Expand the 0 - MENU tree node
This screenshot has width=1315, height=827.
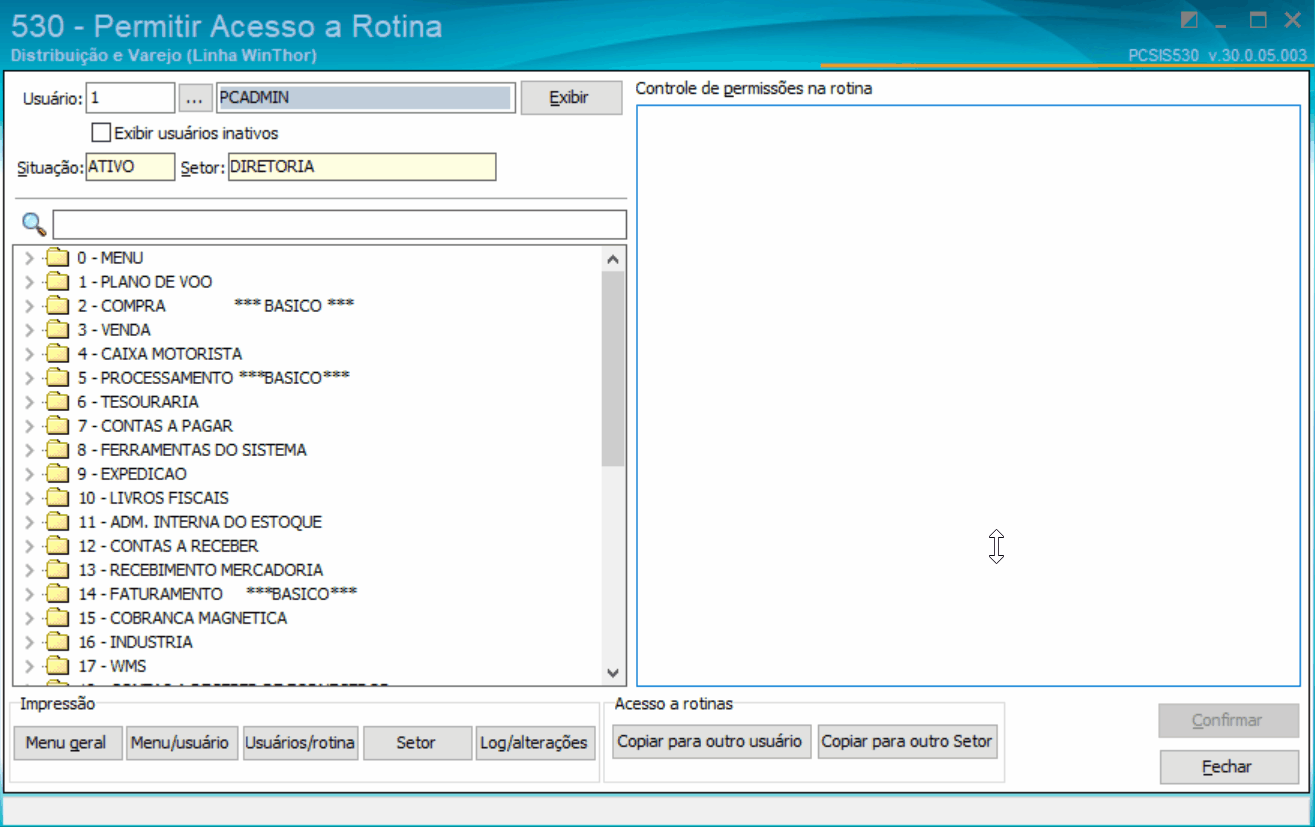point(29,258)
